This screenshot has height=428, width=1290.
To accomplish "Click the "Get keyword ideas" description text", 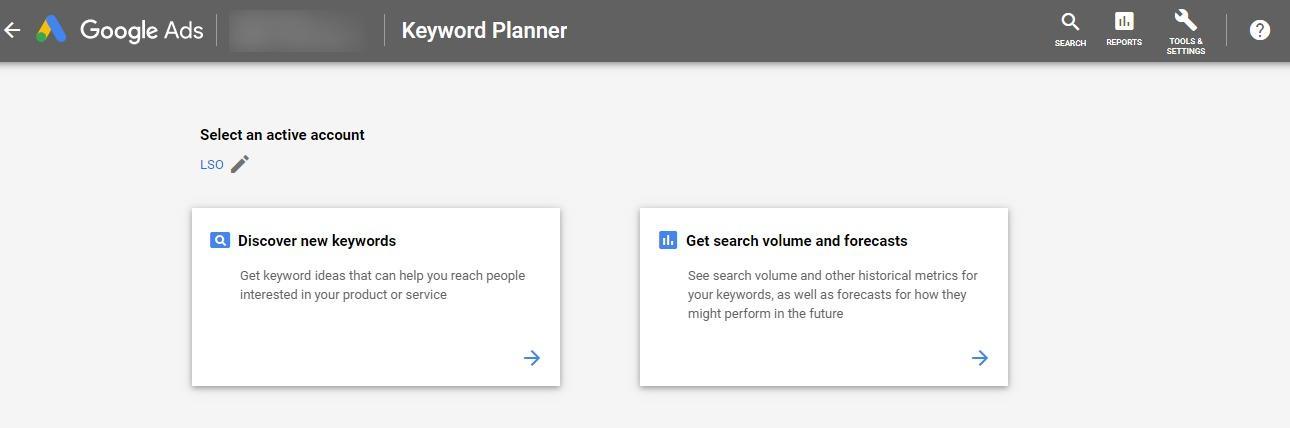I will [x=382, y=285].
